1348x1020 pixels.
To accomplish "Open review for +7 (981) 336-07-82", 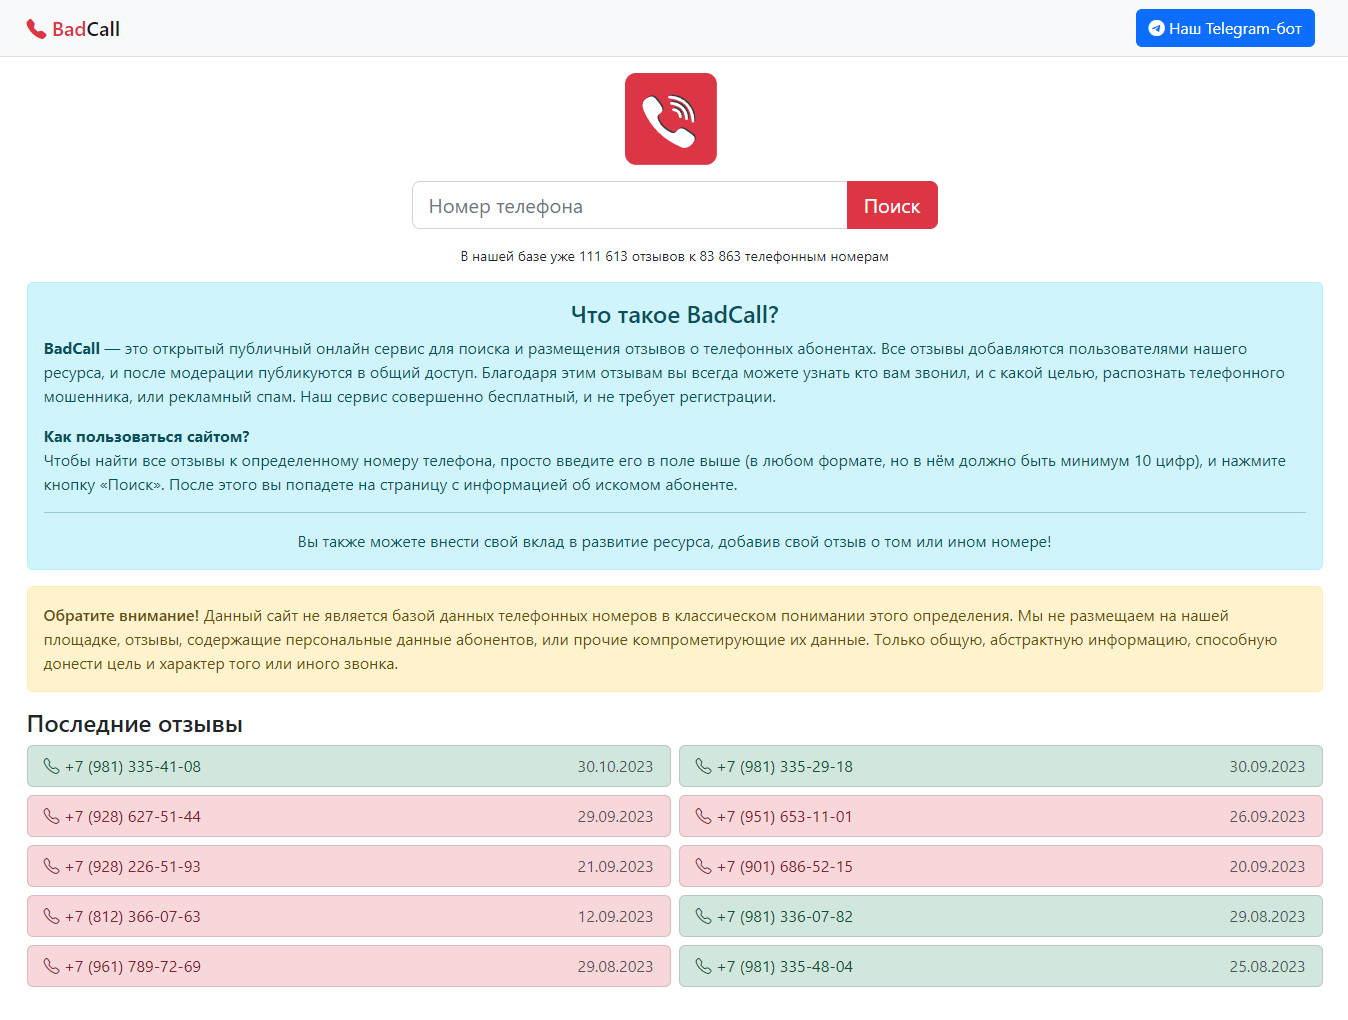I will click(1001, 916).
